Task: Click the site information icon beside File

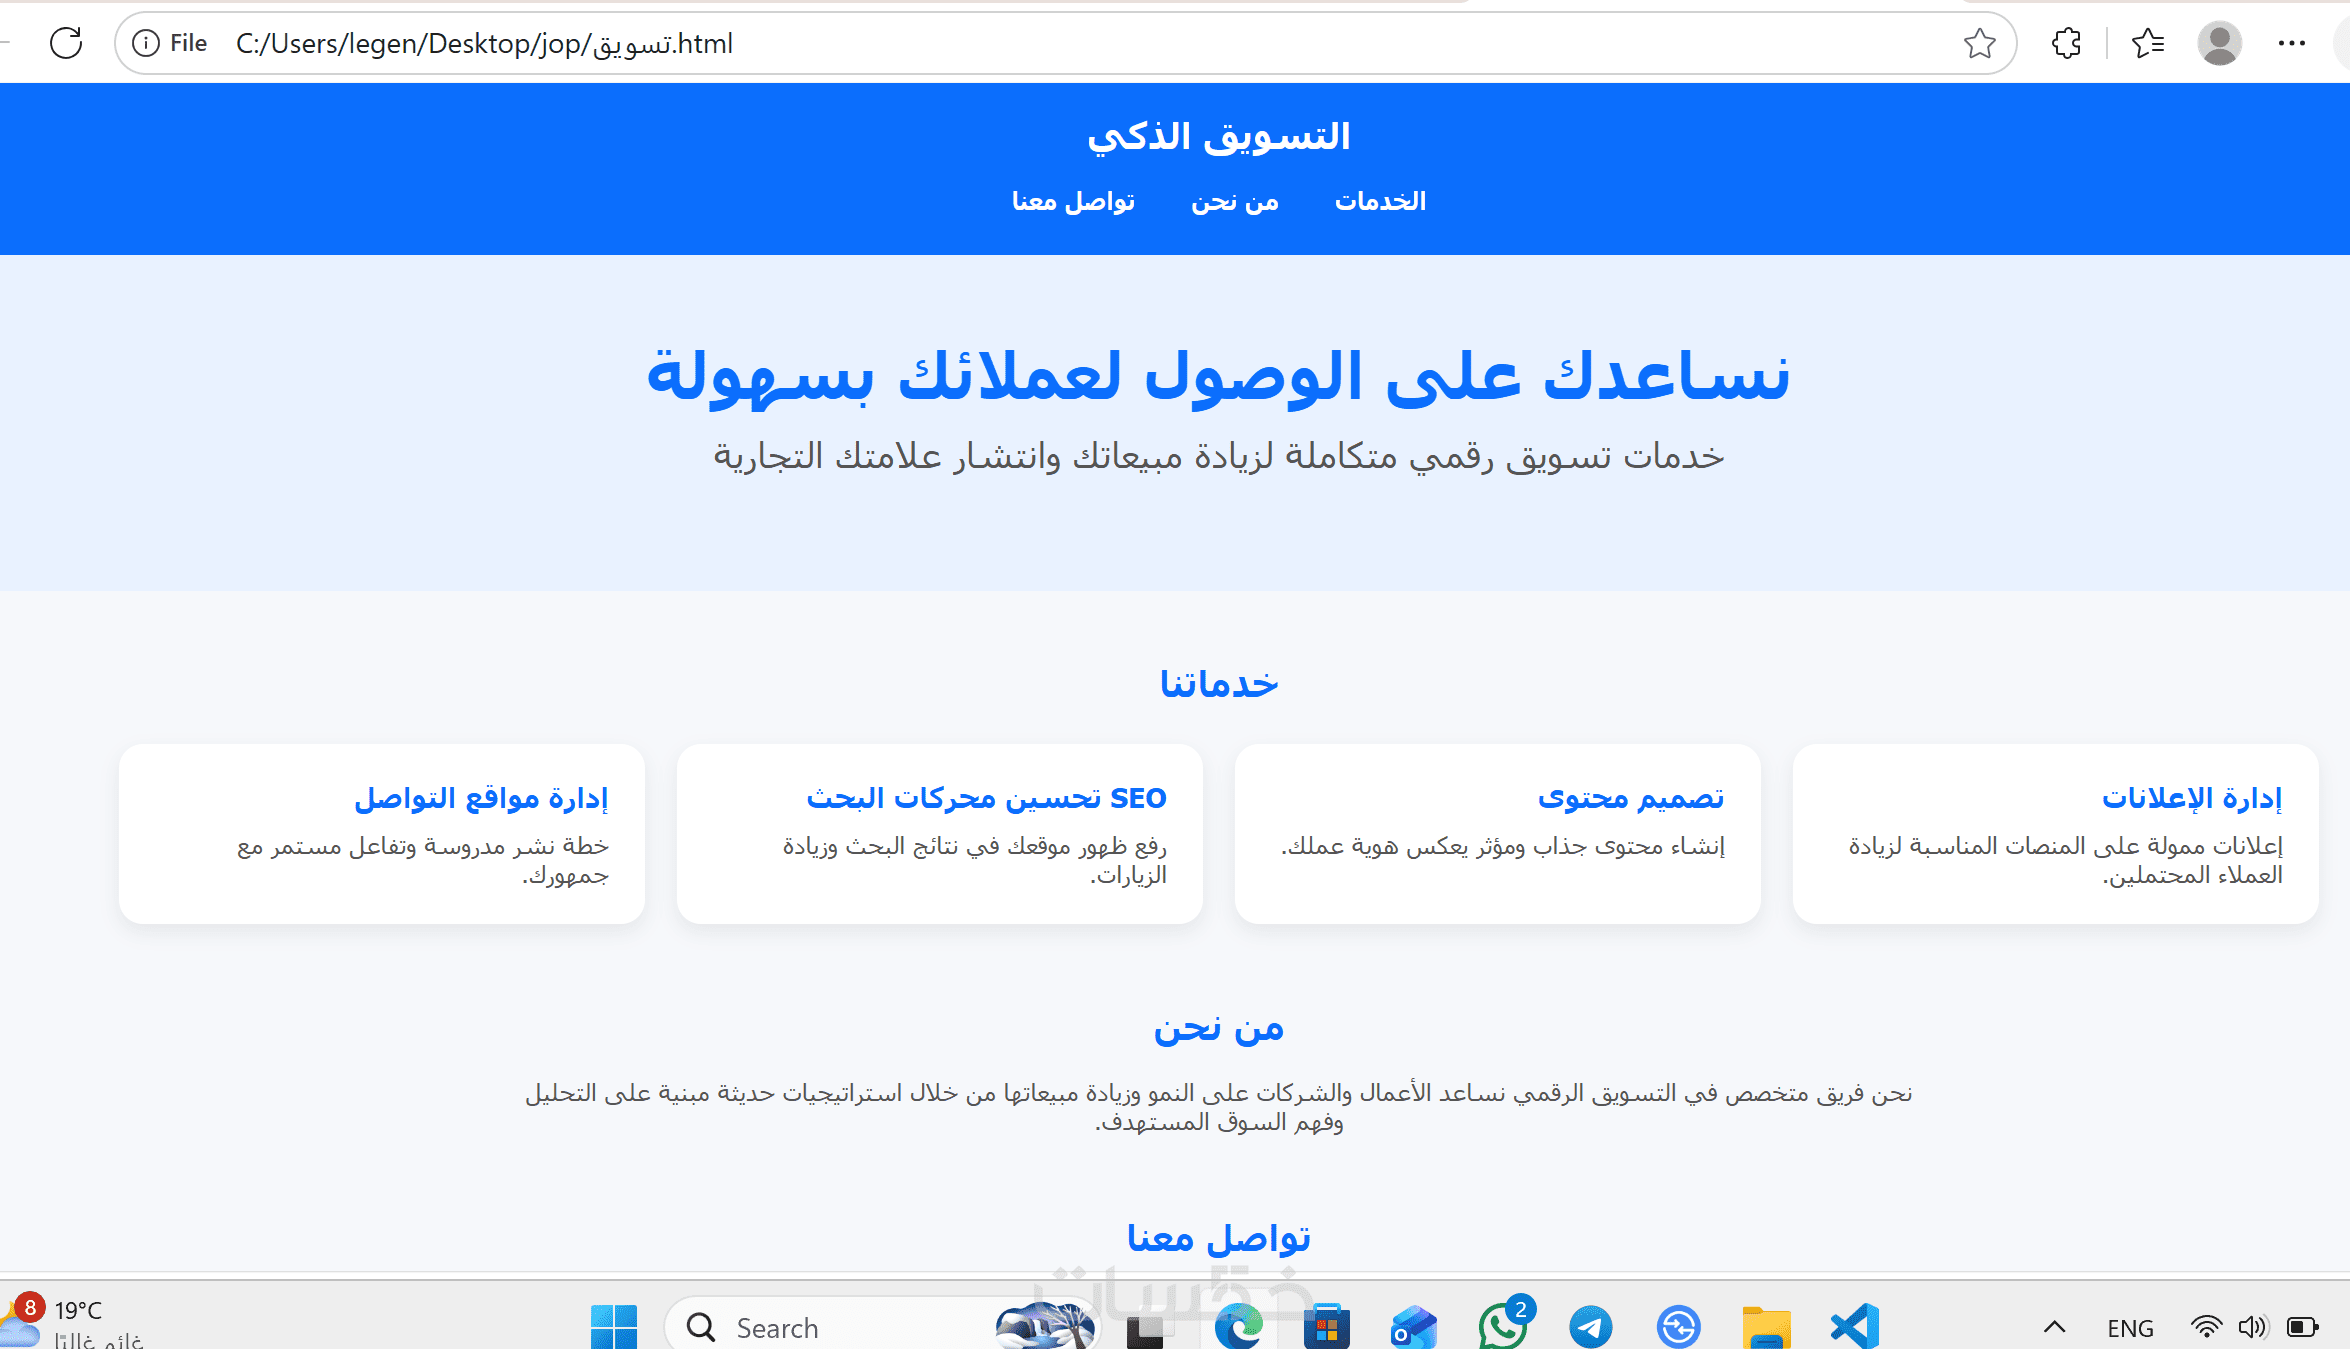Action: click(x=146, y=43)
